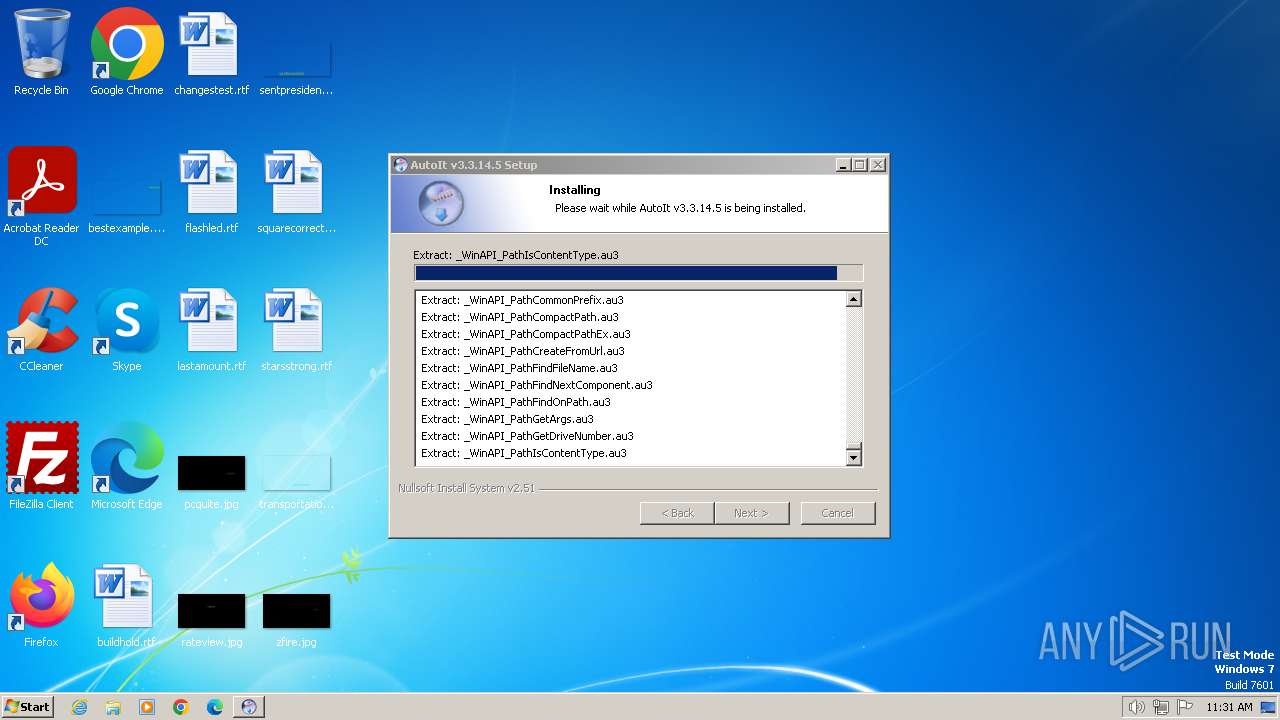Click the volume speaker tray icon
Viewport: 1280px width, 720px height.
click(1136, 707)
